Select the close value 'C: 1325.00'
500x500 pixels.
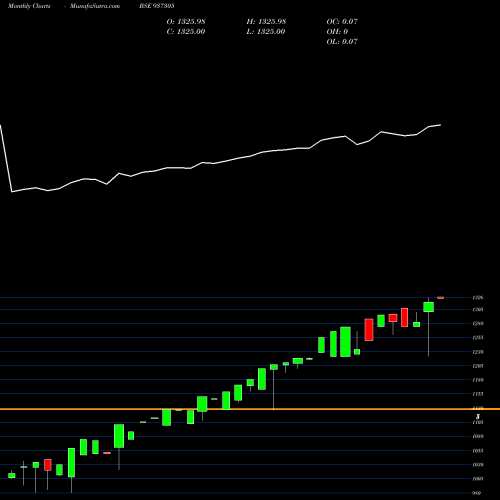point(186,32)
